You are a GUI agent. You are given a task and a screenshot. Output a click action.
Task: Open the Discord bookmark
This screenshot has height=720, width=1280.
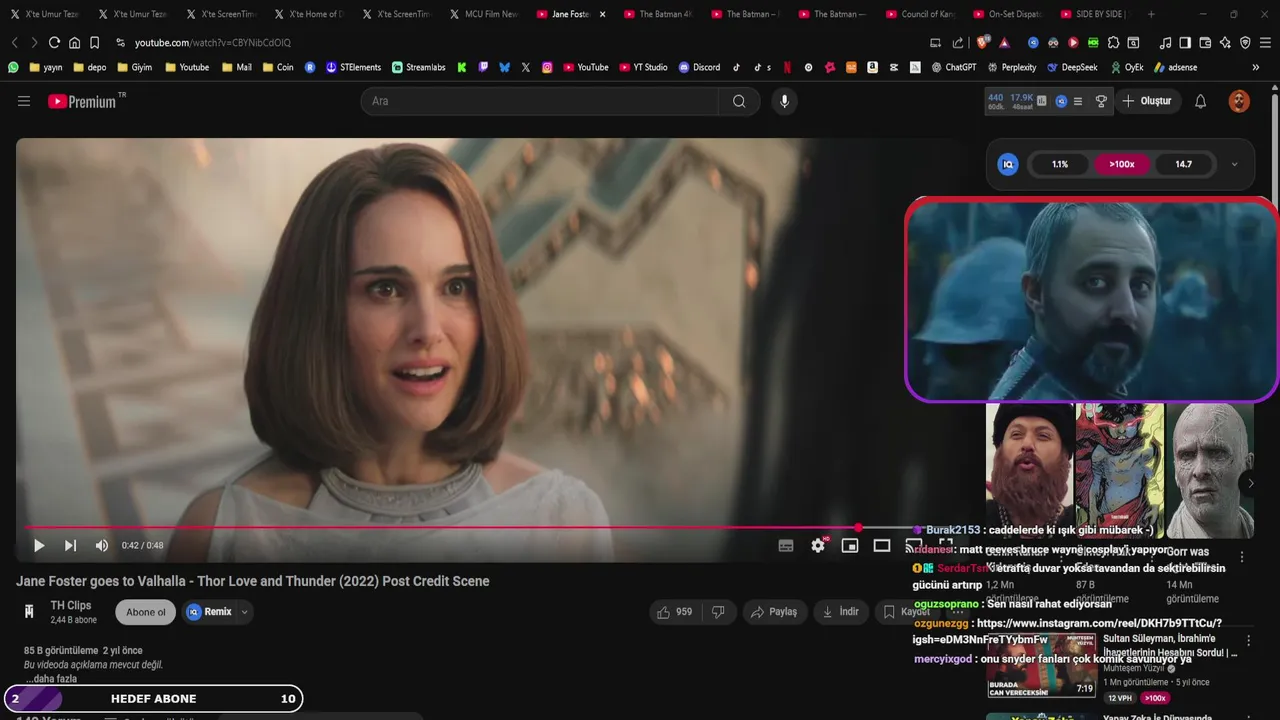699,67
